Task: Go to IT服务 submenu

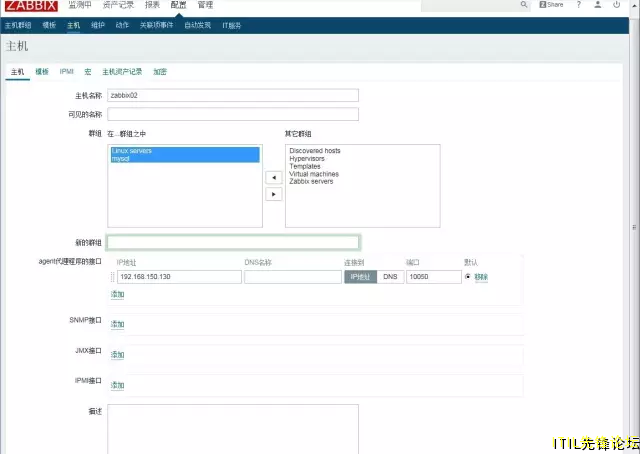Action: click(x=231, y=25)
